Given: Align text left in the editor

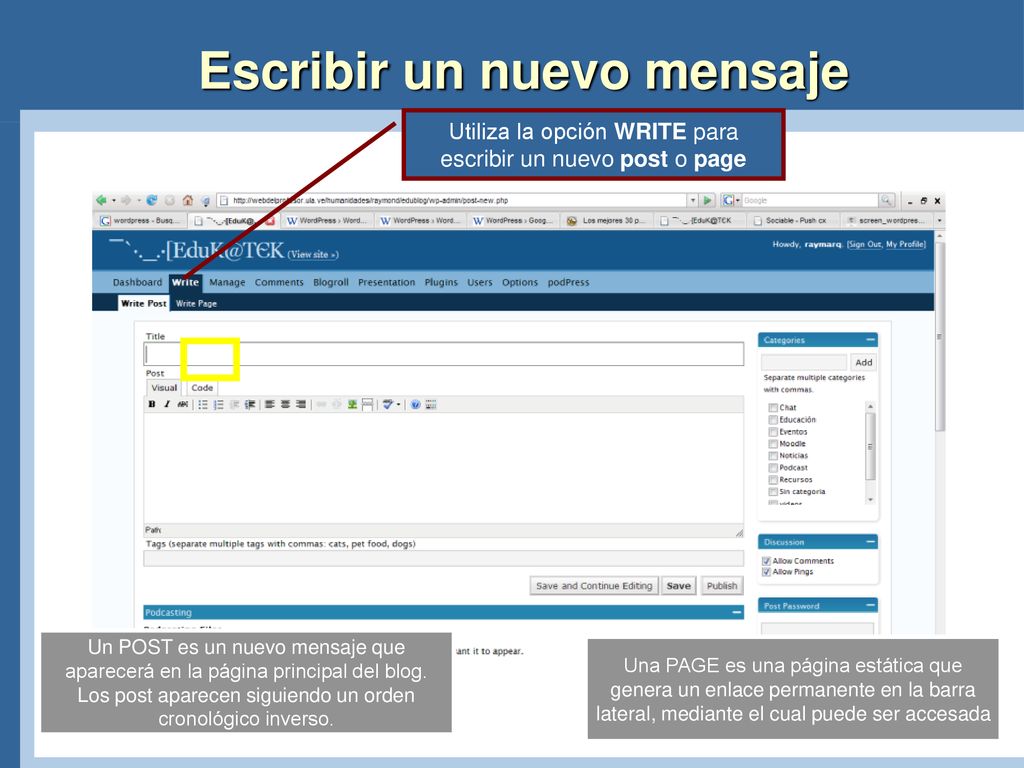Looking at the screenshot, I should click(x=270, y=404).
